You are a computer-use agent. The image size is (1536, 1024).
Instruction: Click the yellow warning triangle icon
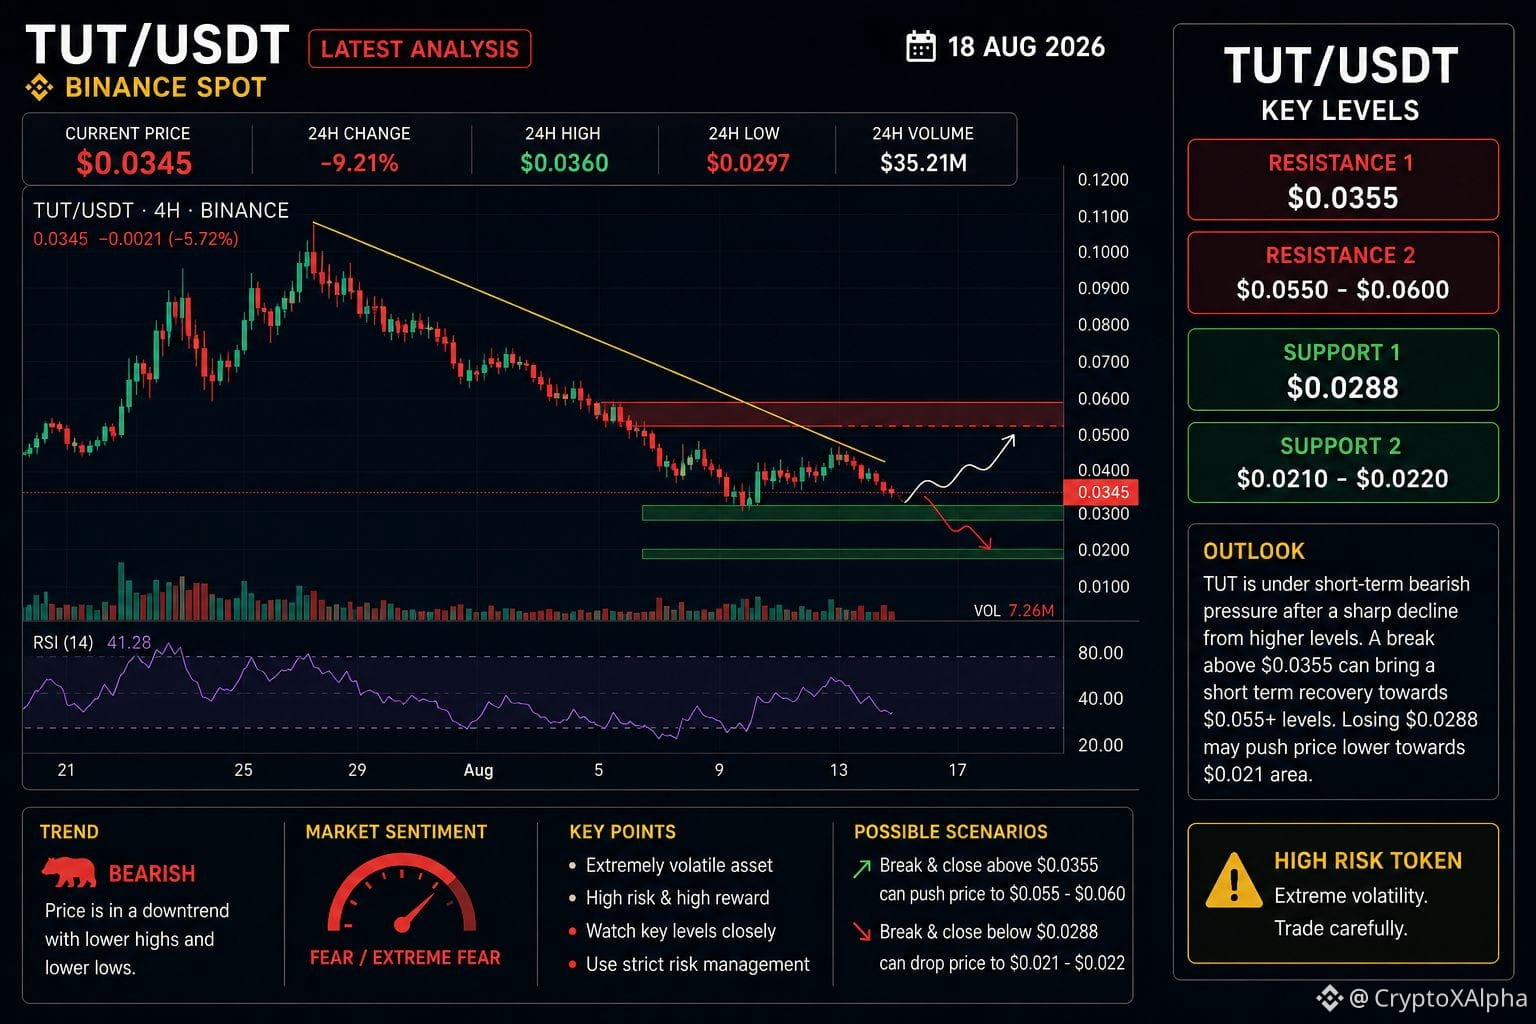(x=1233, y=880)
